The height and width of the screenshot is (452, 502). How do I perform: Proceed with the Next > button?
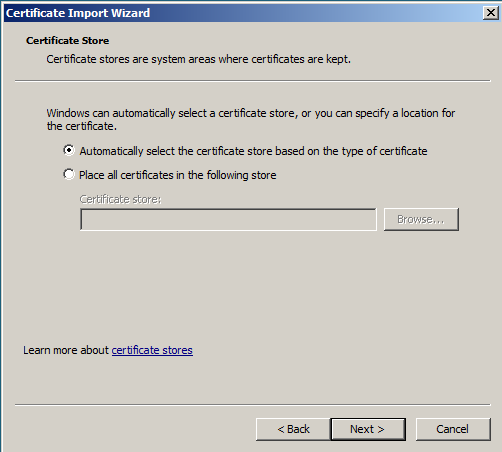(368, 429)
